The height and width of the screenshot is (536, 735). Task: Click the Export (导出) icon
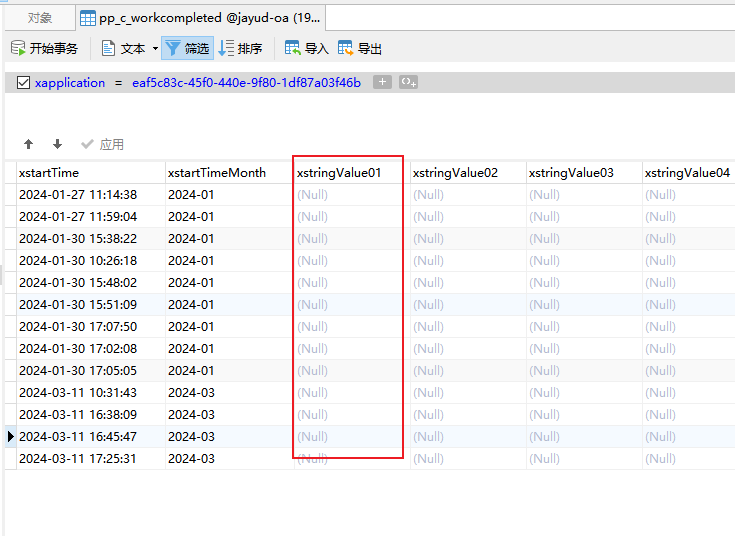click(x=346, y=48)
